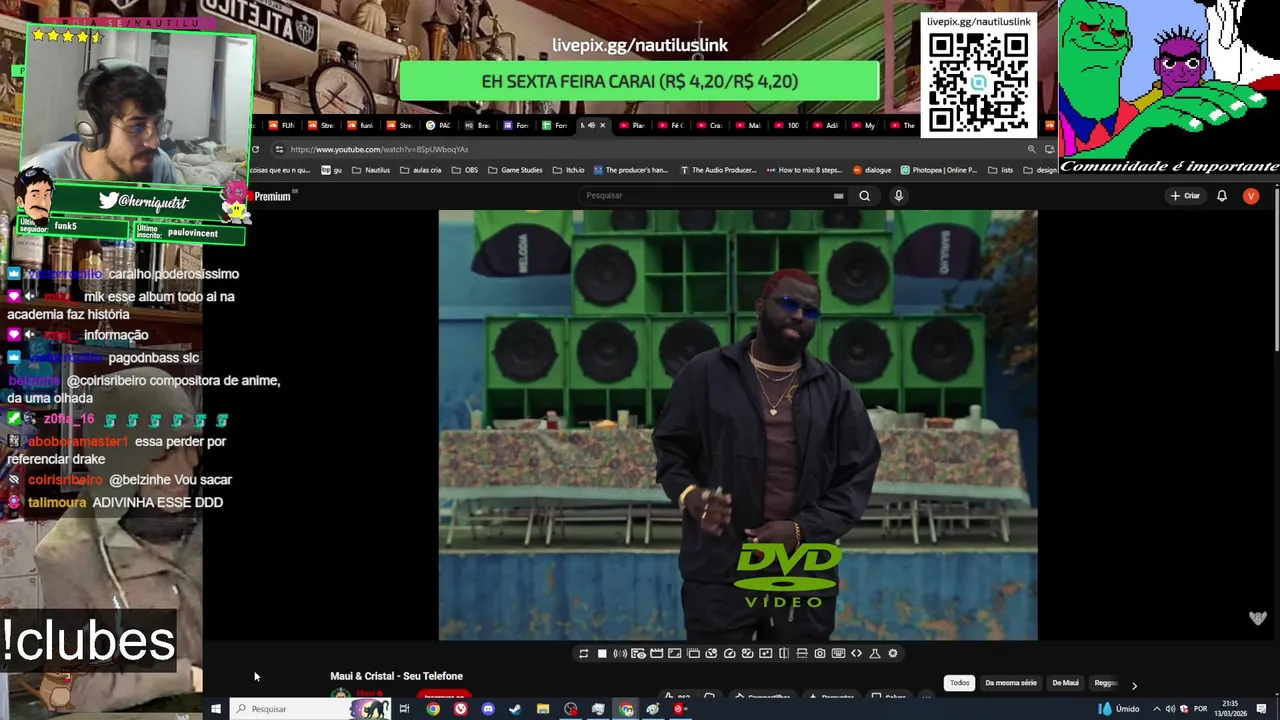
Task: Open the Windows Start menu
Action: 215,709
